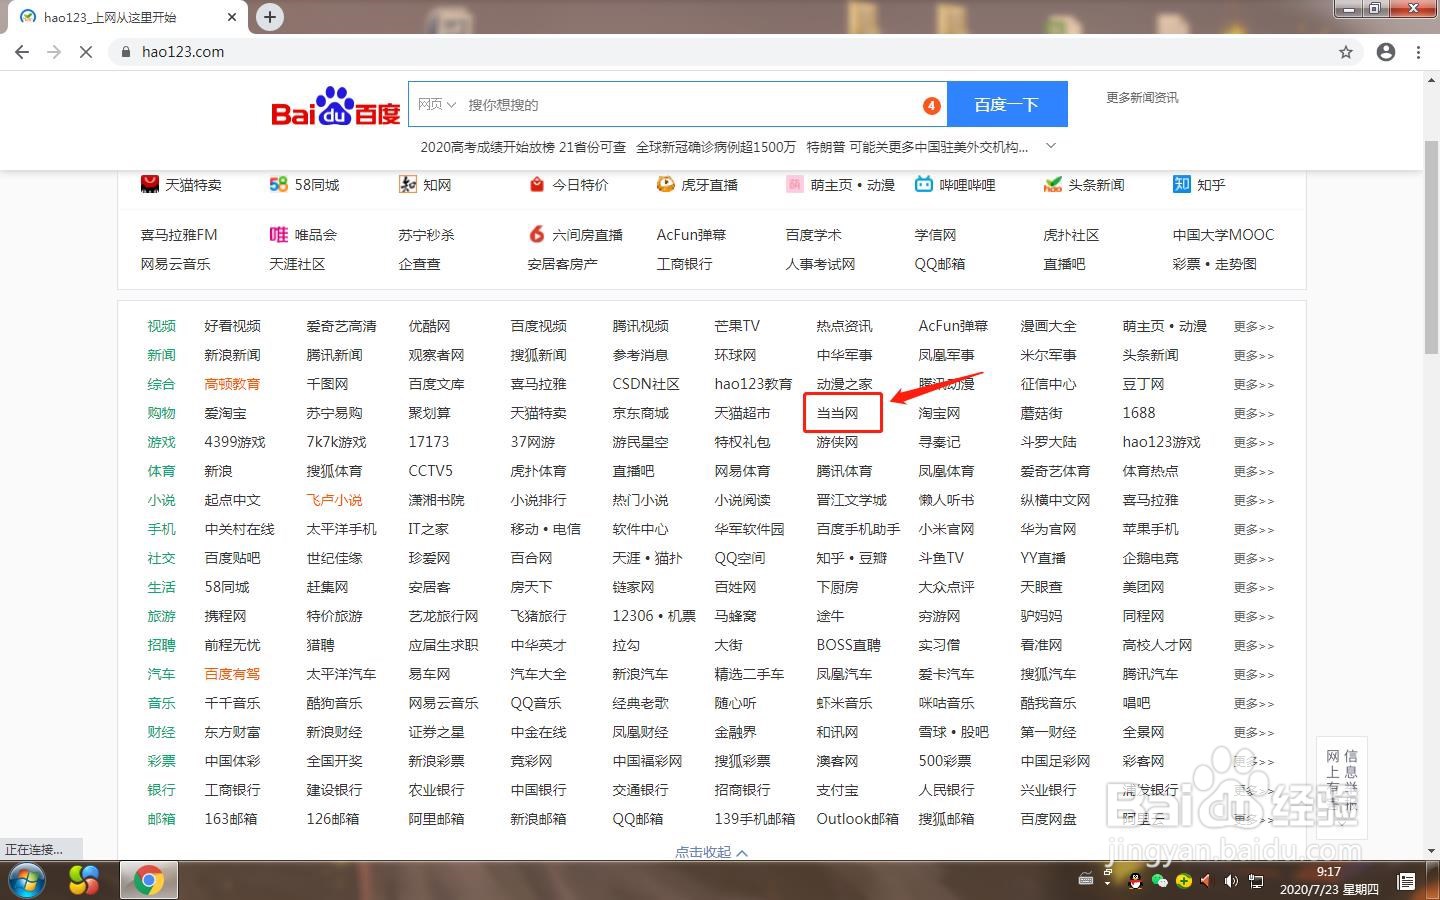Select the 购物 category label
The image size is (1440, 900).
click(161, 413)
